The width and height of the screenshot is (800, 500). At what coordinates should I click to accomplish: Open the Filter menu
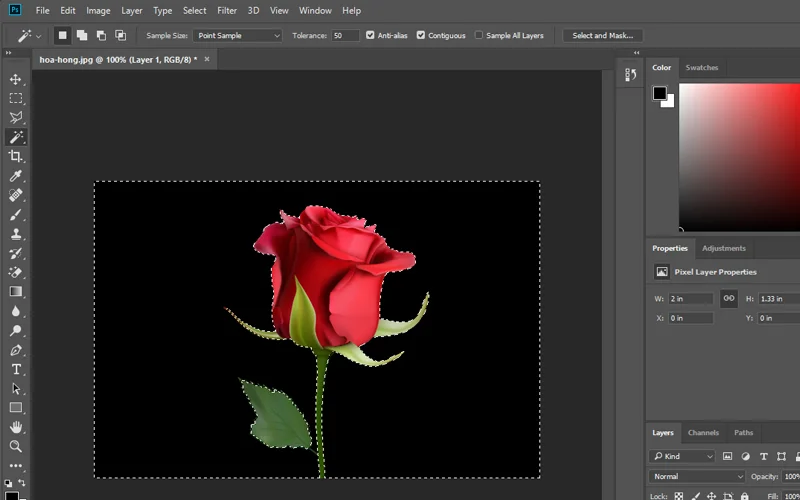coord(227,10)
